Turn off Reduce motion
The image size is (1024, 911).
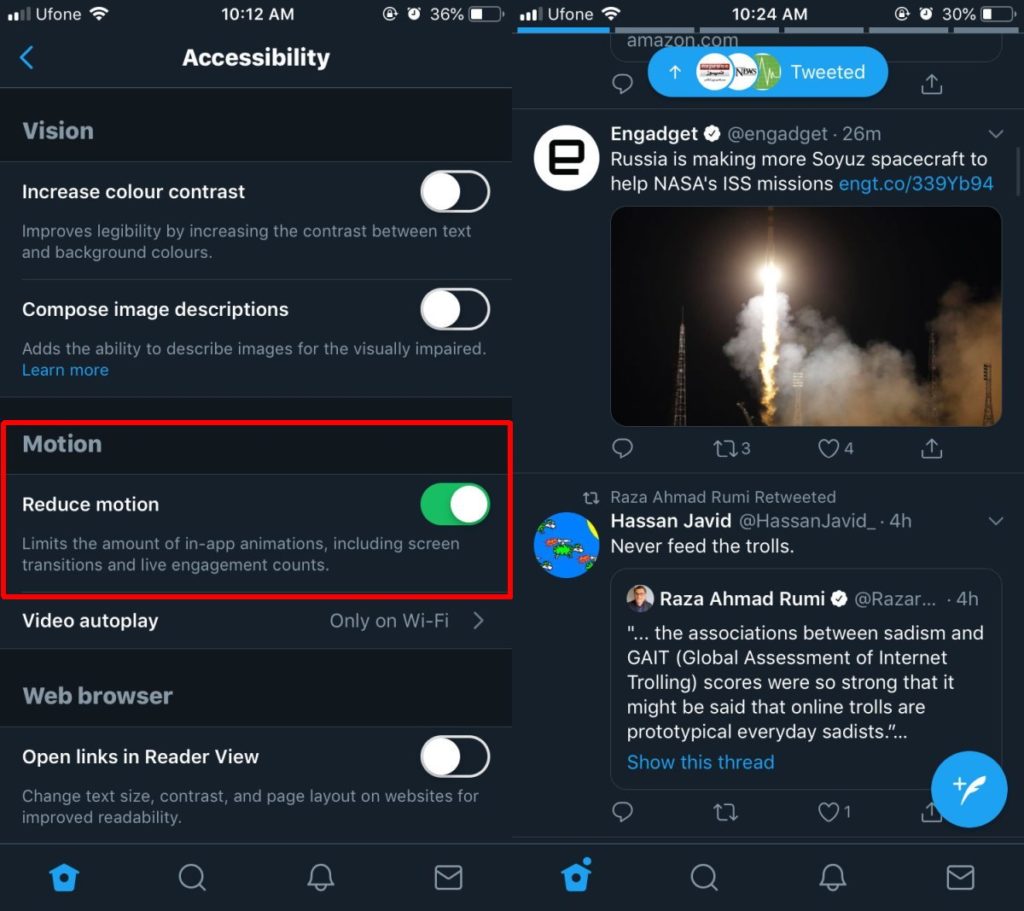pyautogui.click(x=455, y=504)
